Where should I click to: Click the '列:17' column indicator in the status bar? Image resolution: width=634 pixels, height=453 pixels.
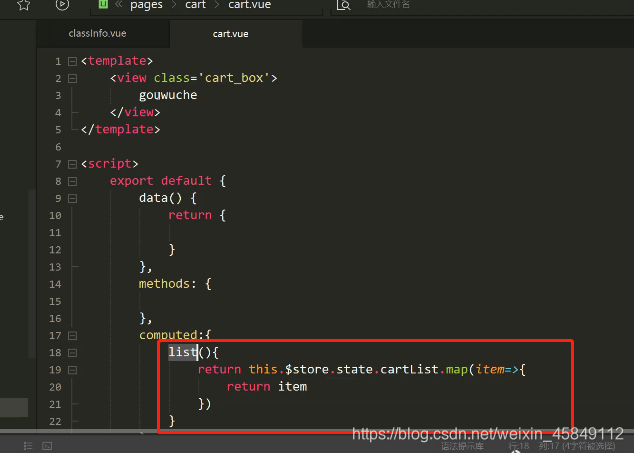pos(549,447)
